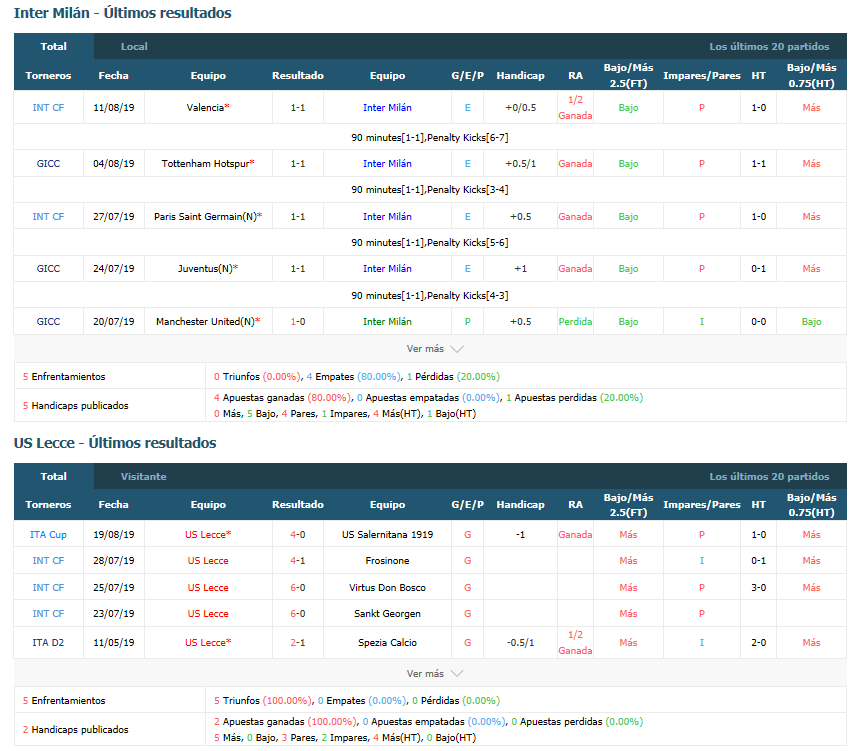Click 'Inter Milán - Últimos resultados' heading

[122, 13]
